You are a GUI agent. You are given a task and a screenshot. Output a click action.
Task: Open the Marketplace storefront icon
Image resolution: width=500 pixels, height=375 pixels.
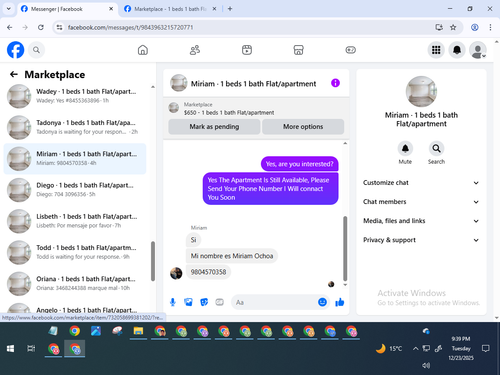point(298,50)
